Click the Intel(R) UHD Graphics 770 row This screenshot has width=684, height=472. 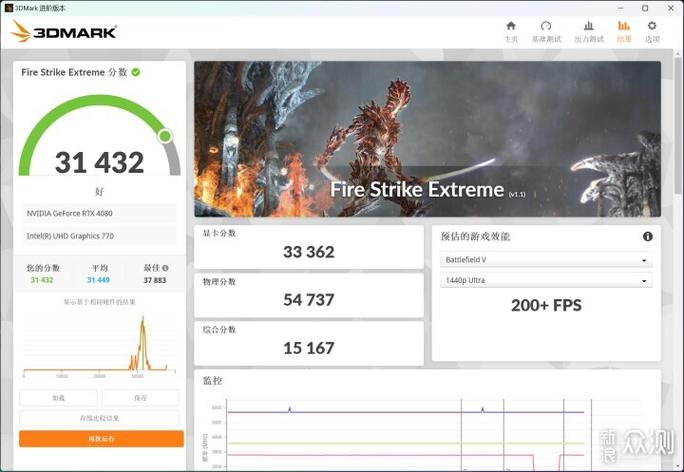pos(99,236)
